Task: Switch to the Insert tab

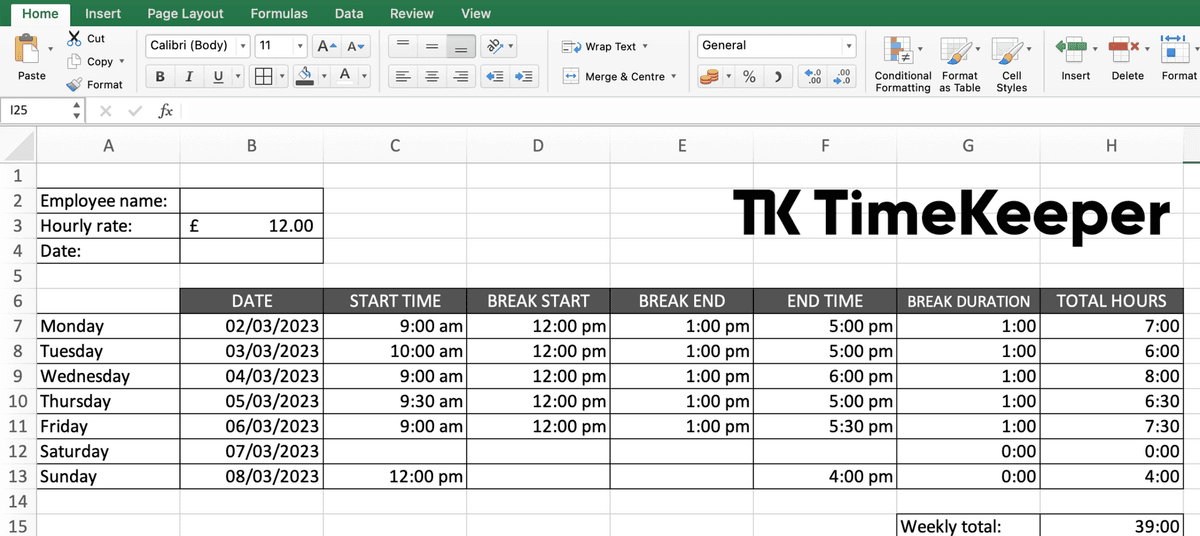Action: click(103, 13)
